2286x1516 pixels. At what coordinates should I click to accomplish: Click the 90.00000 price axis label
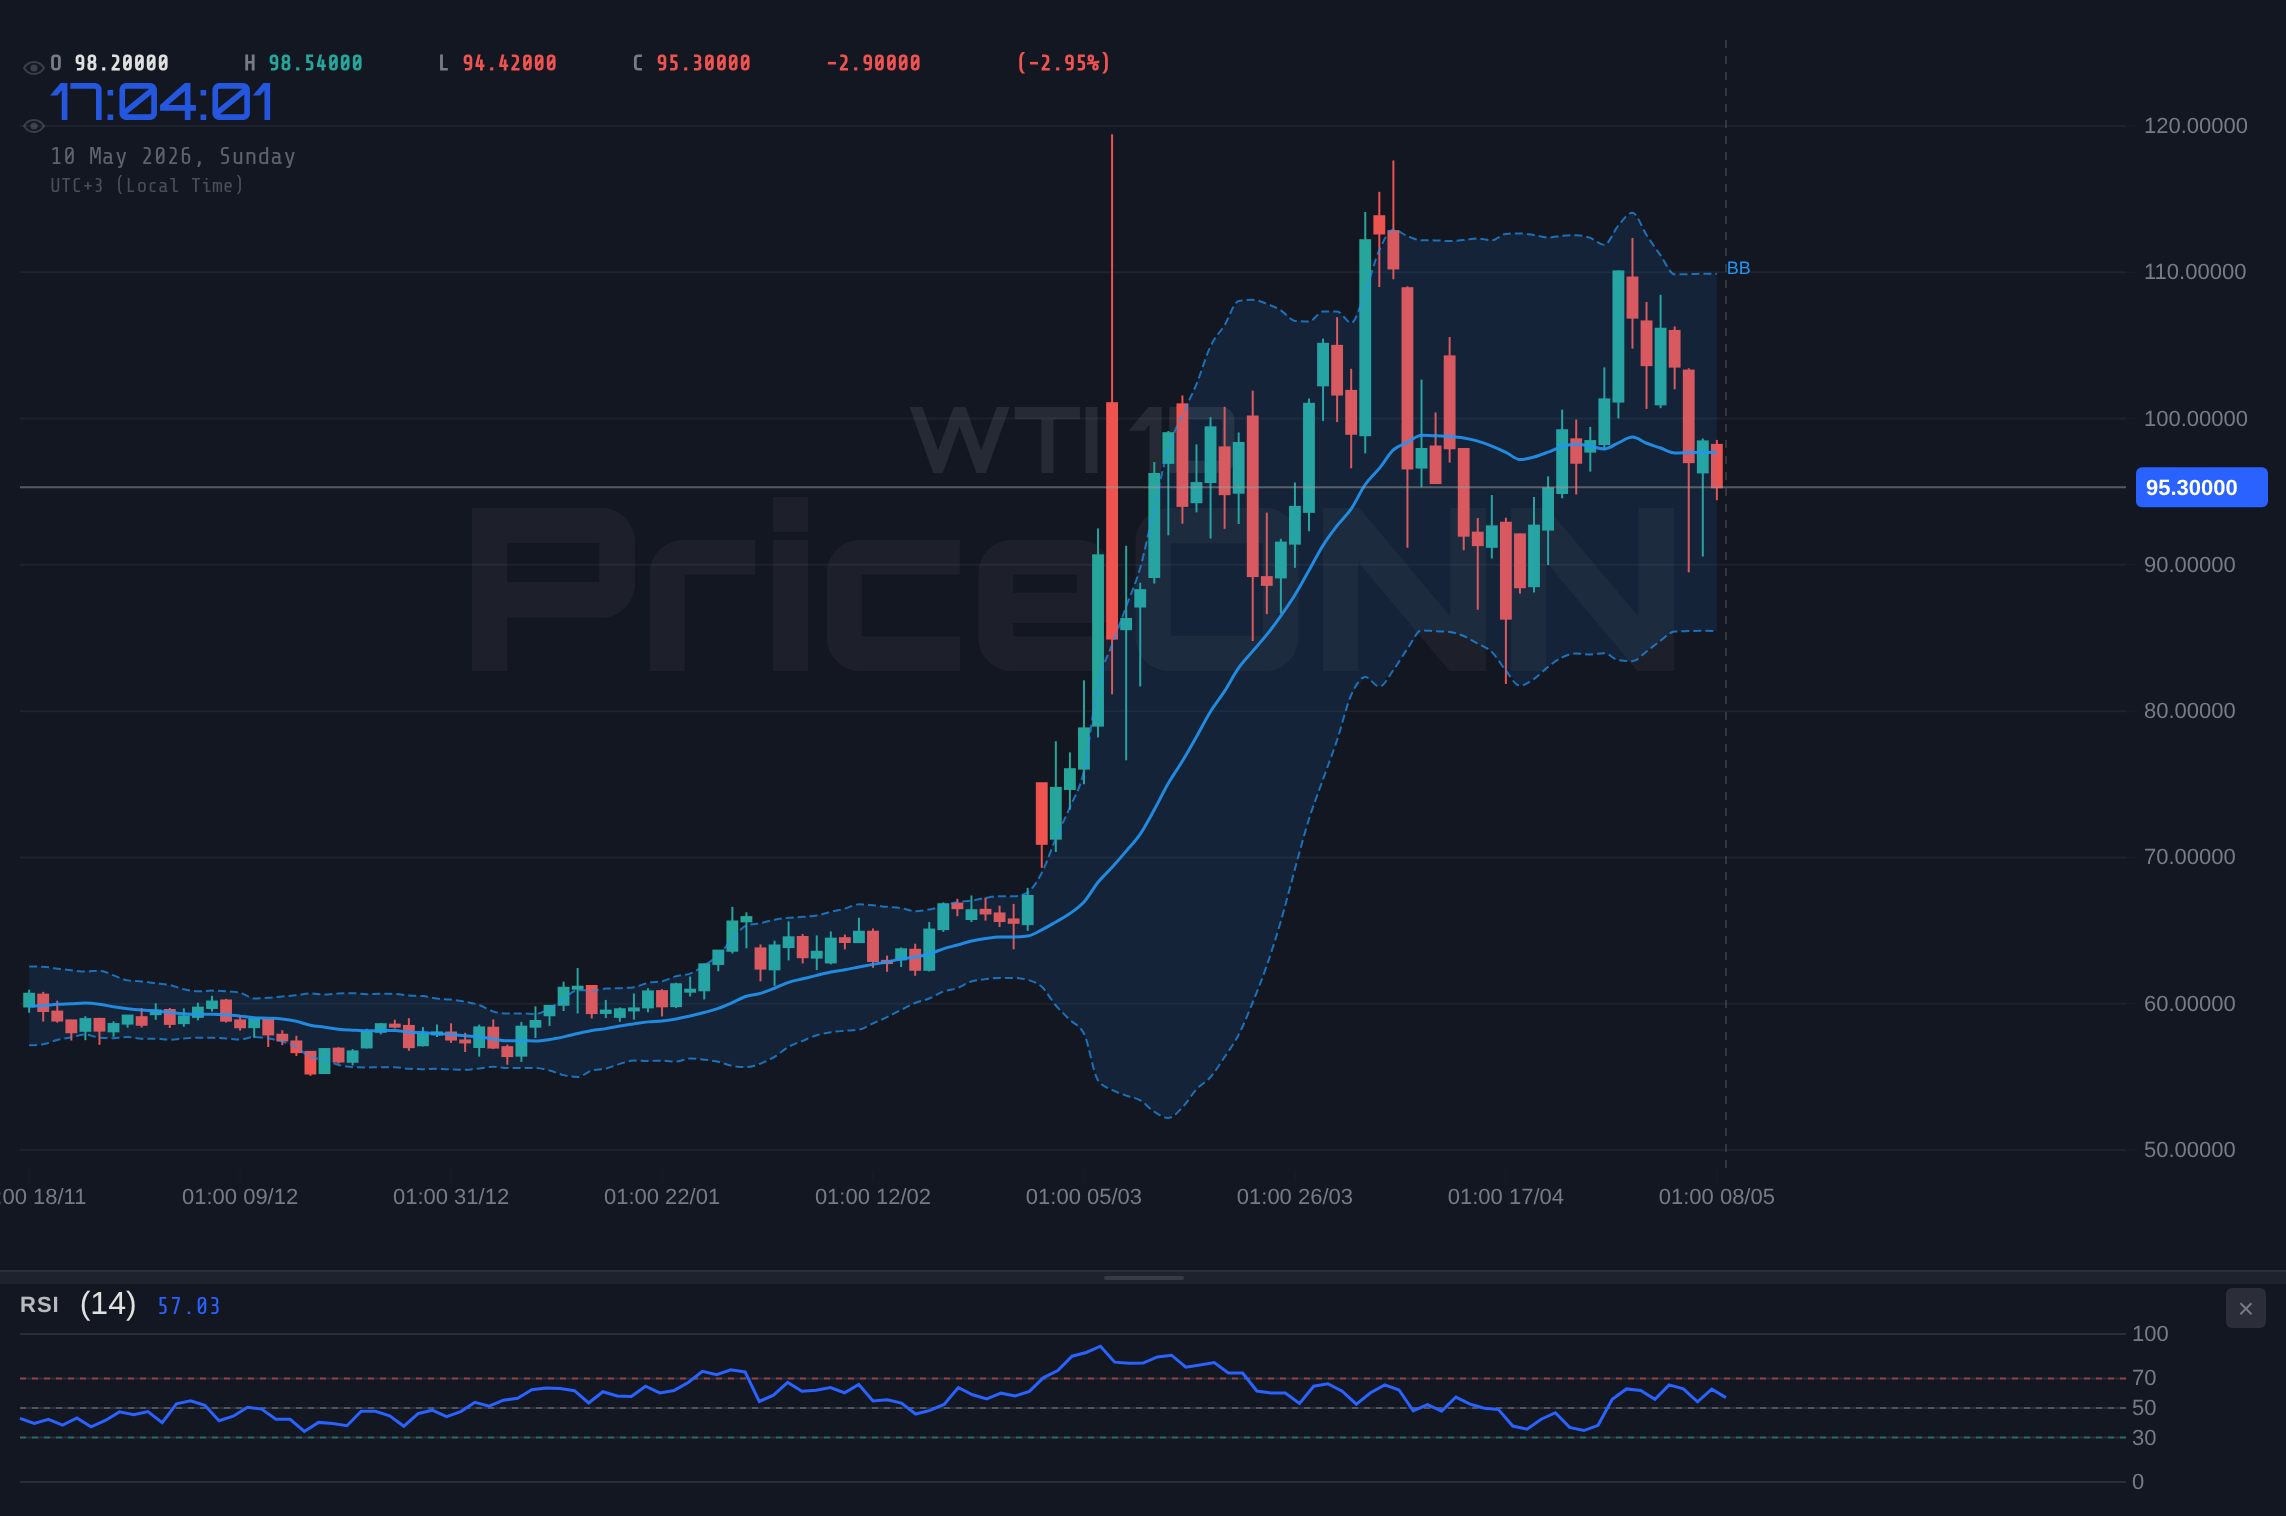[2189, 564]
